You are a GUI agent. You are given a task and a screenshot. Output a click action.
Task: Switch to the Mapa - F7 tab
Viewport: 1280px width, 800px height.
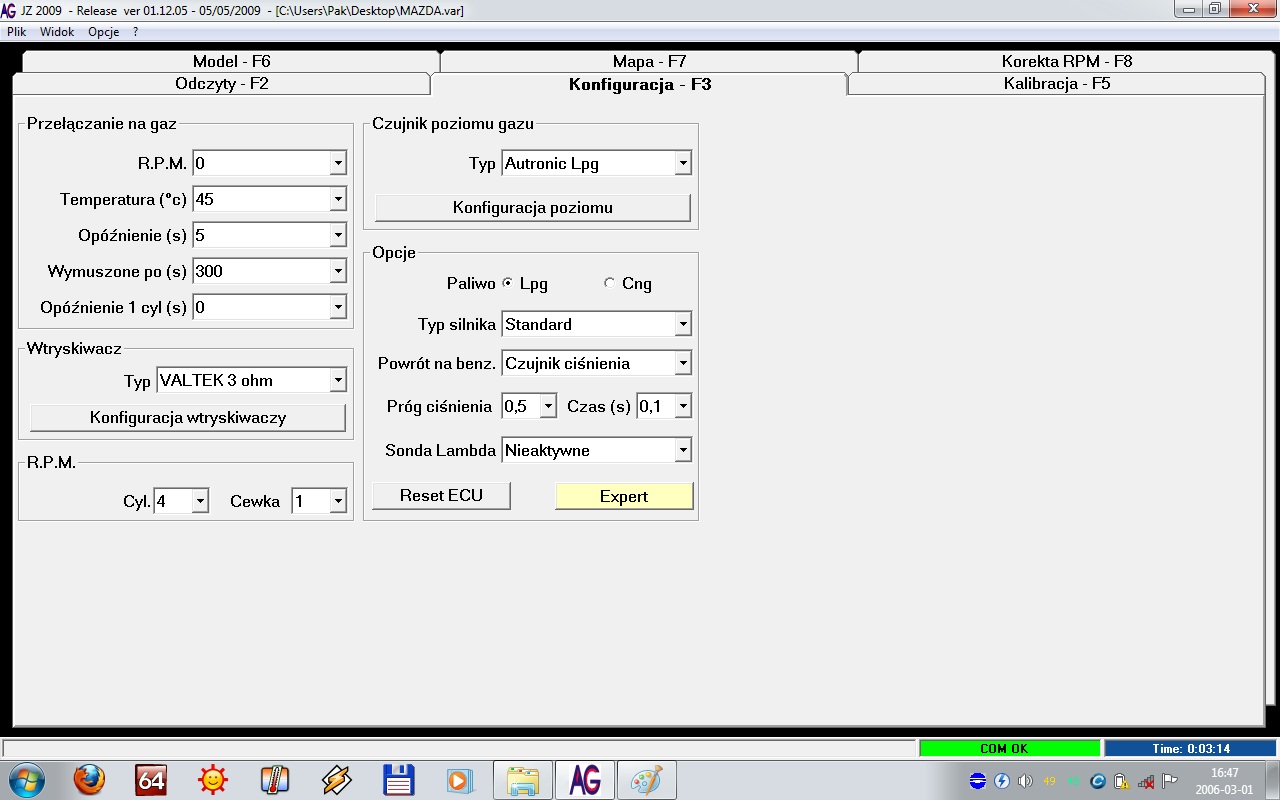[649, 61]
